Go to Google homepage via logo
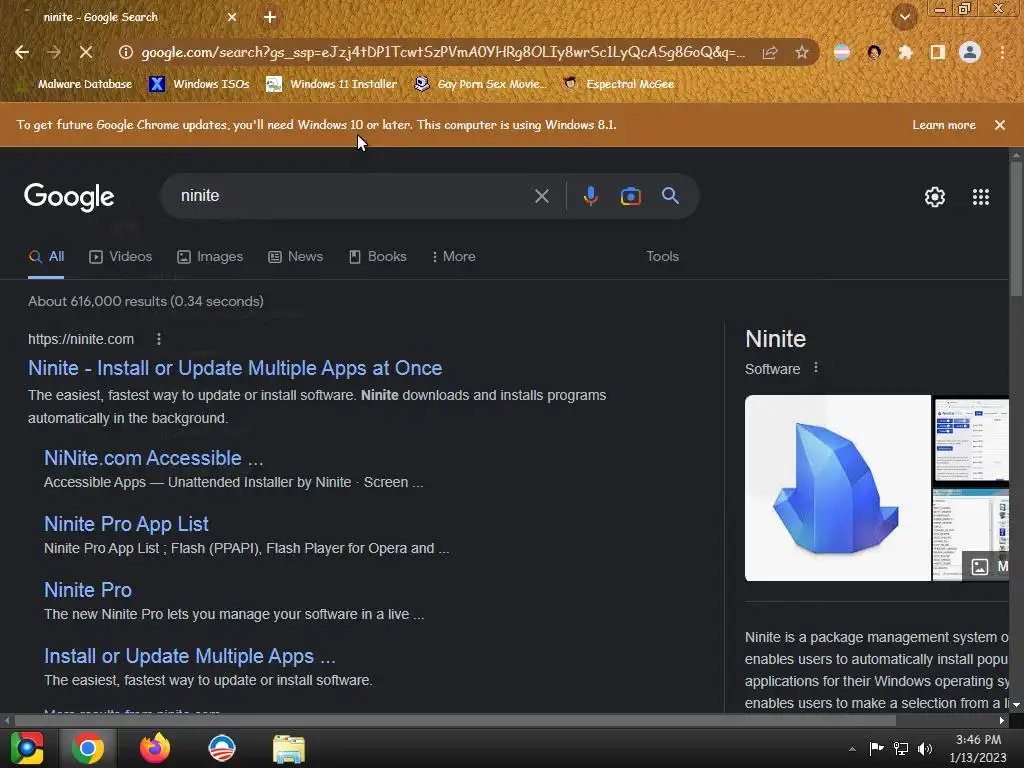 [69, 197]
